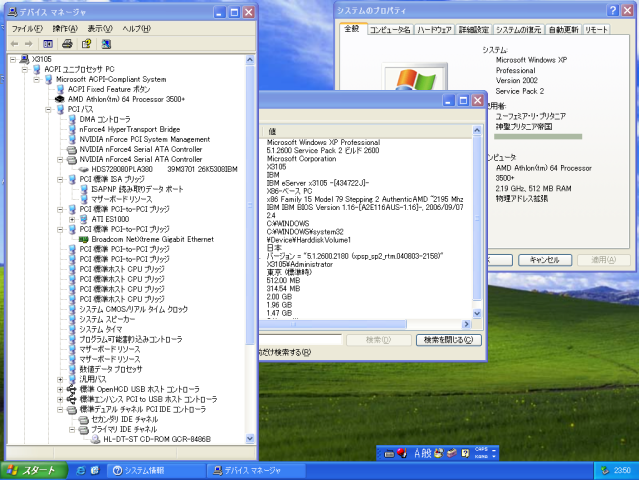Click the close search button in System Information
Viewport: 639px width, 480px height.
click(448, 340)
